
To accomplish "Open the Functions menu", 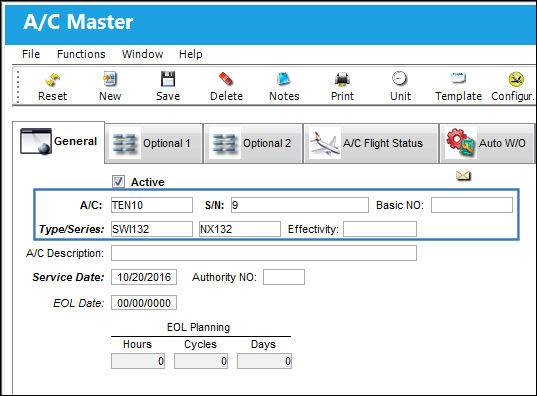I will pyautogui.click(x=81, y=54).
